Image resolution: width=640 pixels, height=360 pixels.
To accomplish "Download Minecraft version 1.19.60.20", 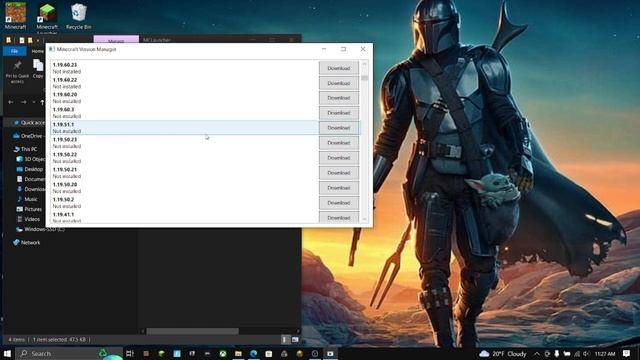I will coord(339,98).
